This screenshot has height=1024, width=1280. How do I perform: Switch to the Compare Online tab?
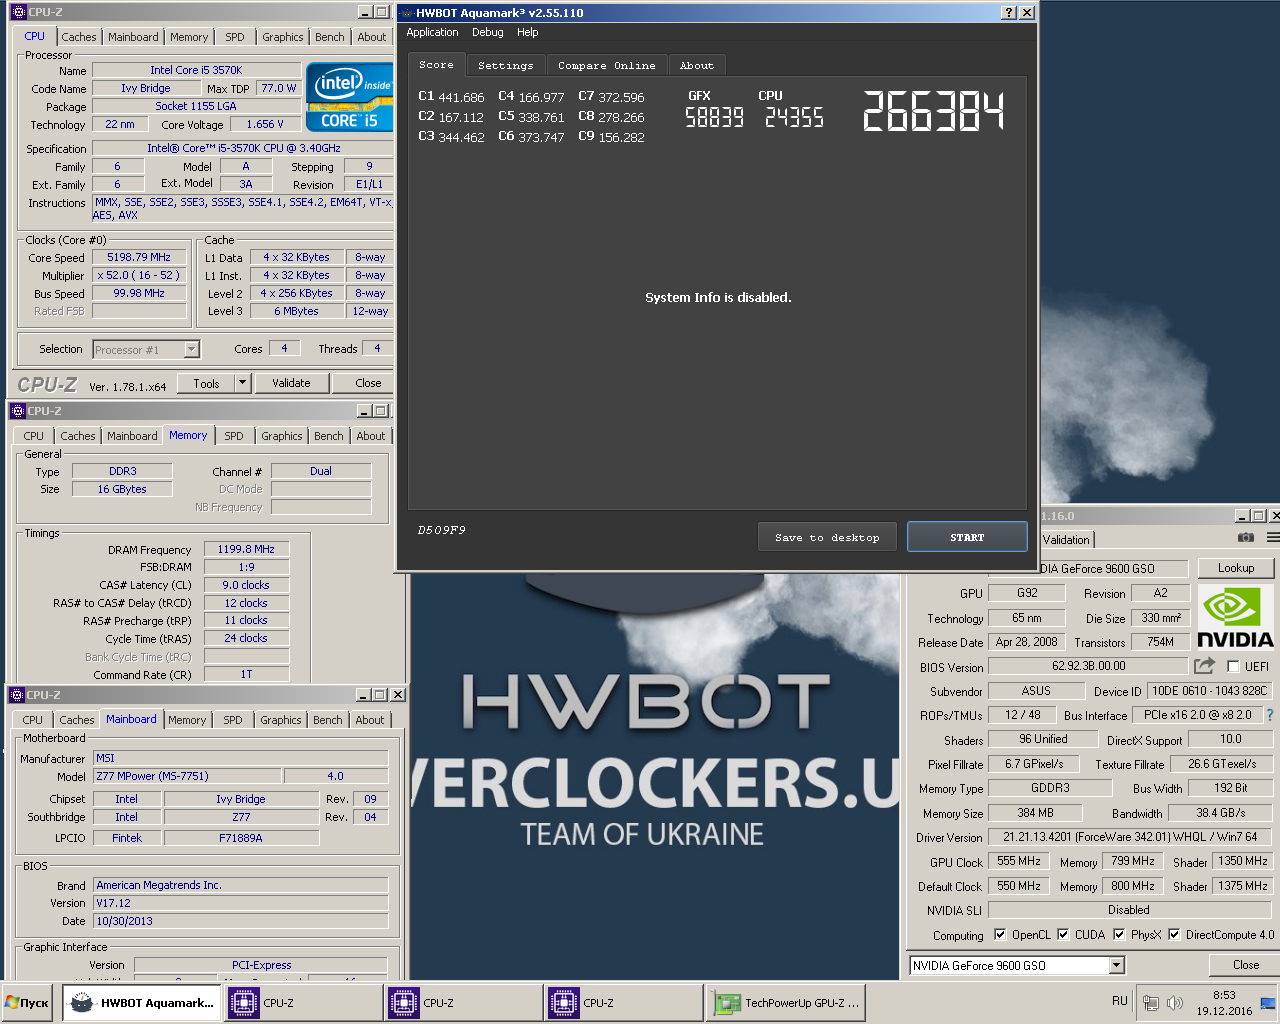(607, 66)
